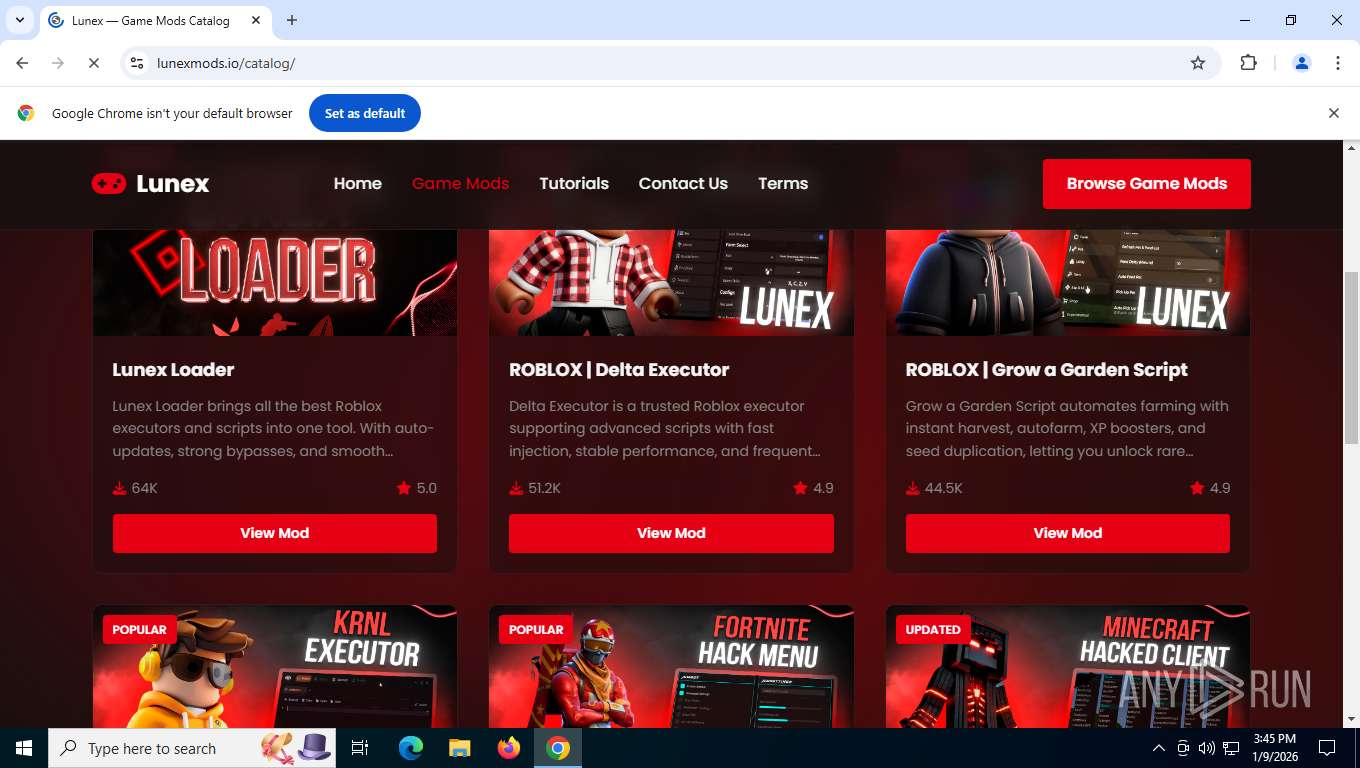Launch Firefox from the taskbar
The width and height of the screenshot is (1360, 768).
509,748
